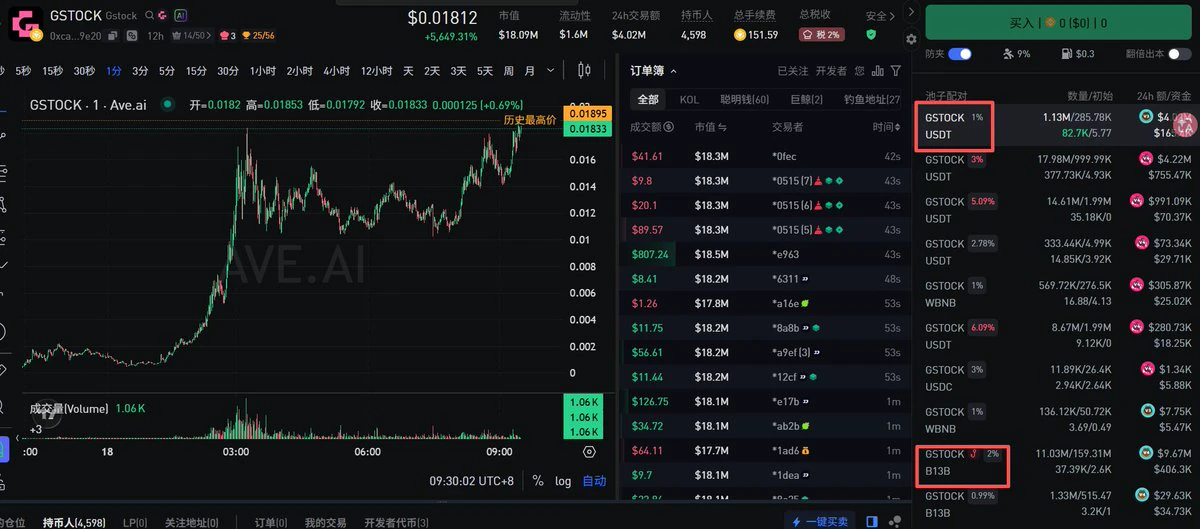Click 已关注 filter in order book
The height and width of the screenshot is (529, 1200).
click(x=793, y=71)
